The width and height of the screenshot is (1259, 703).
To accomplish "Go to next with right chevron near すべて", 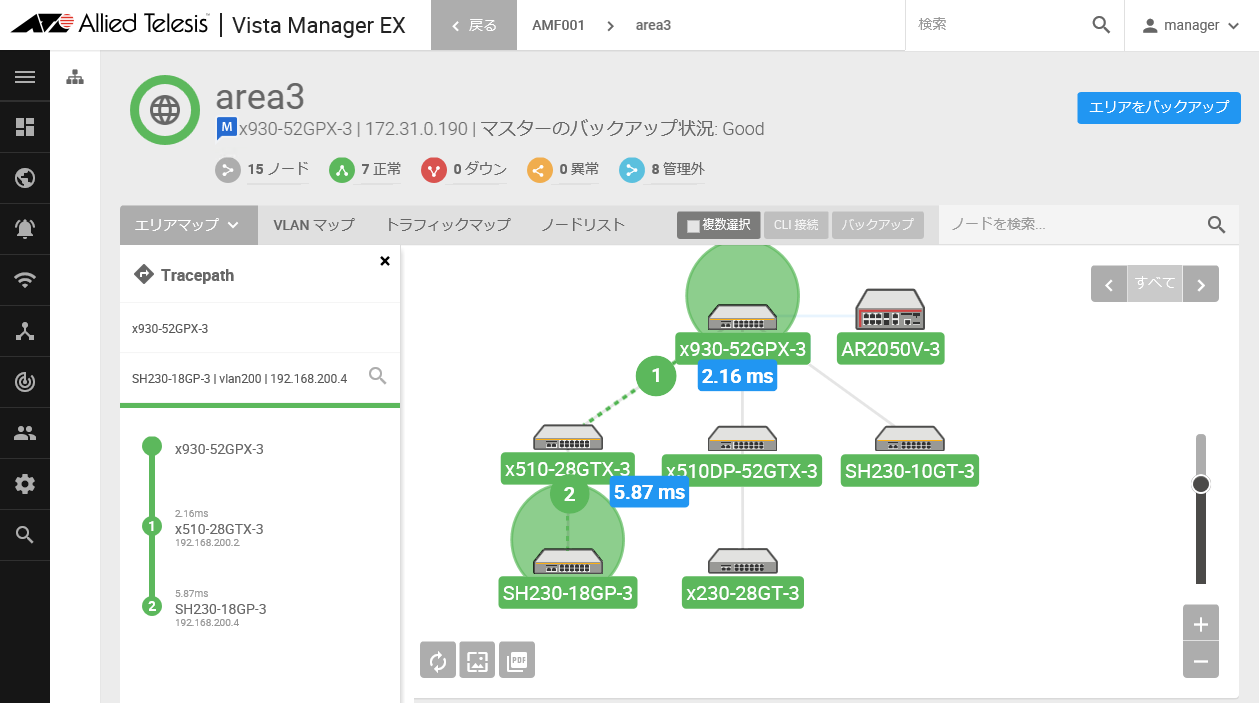I will (x=1201, y=284).
